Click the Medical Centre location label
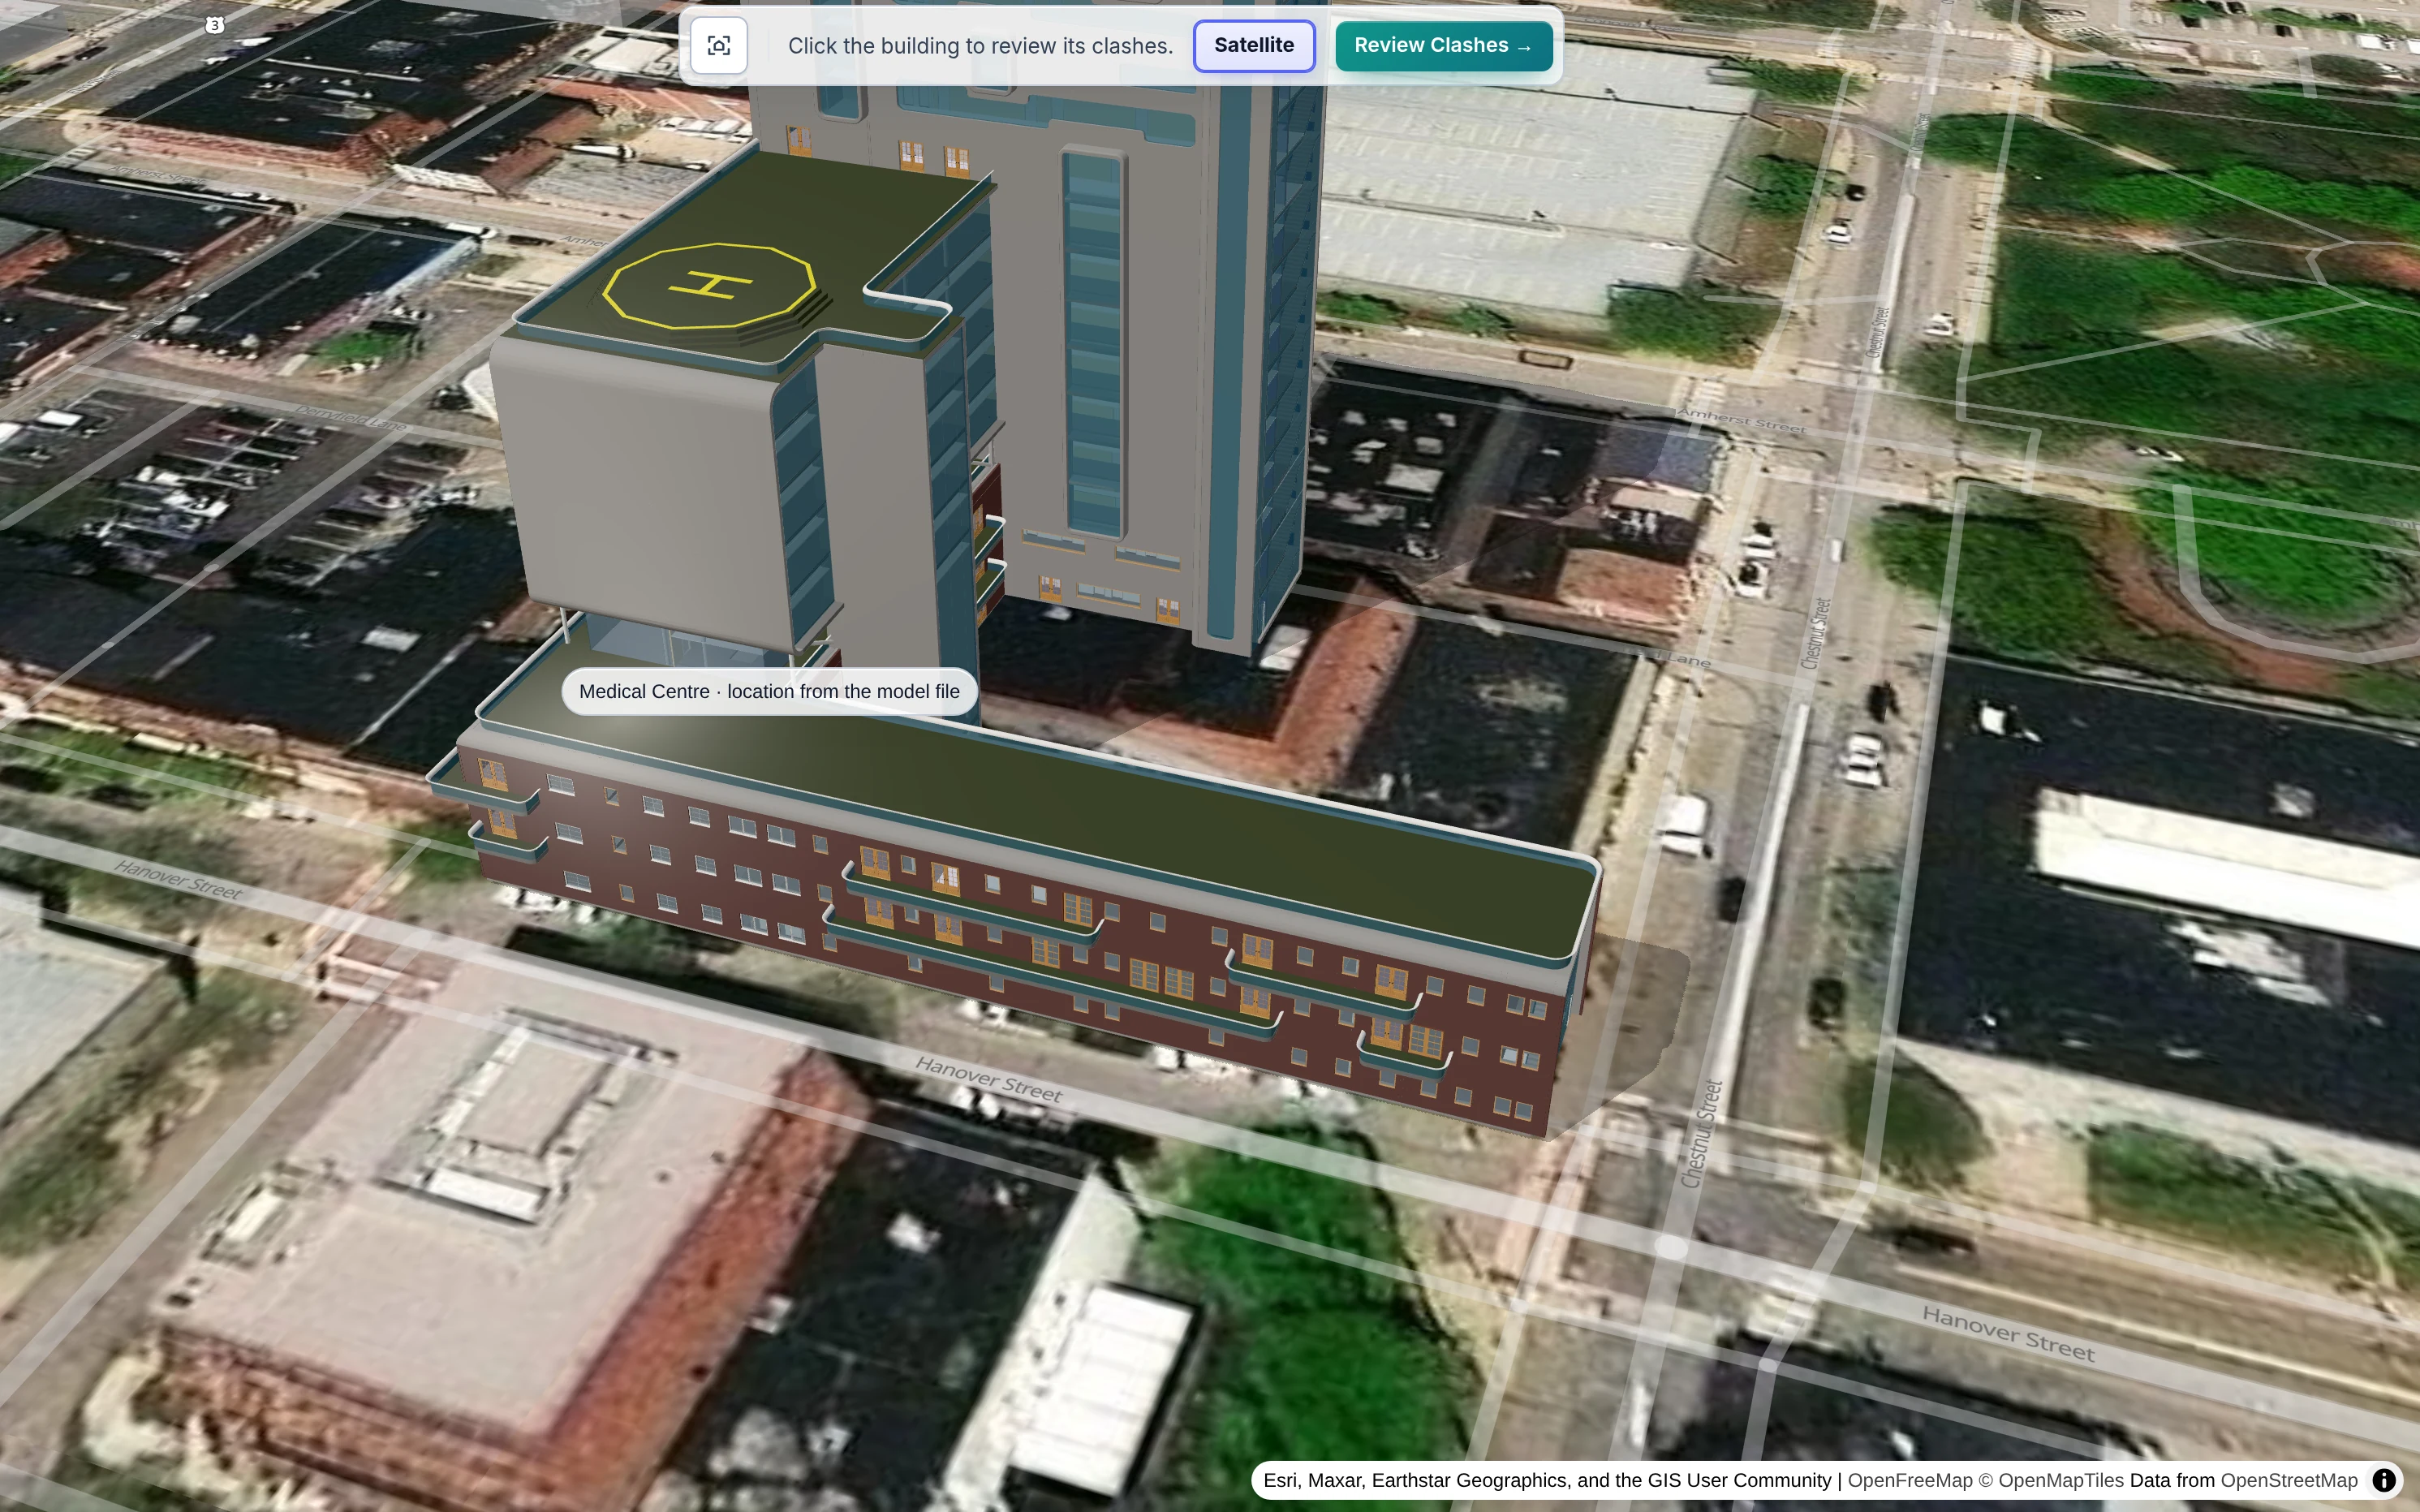The width and height of the screenshot is (2420, 1512). click(x=769, y=691)
